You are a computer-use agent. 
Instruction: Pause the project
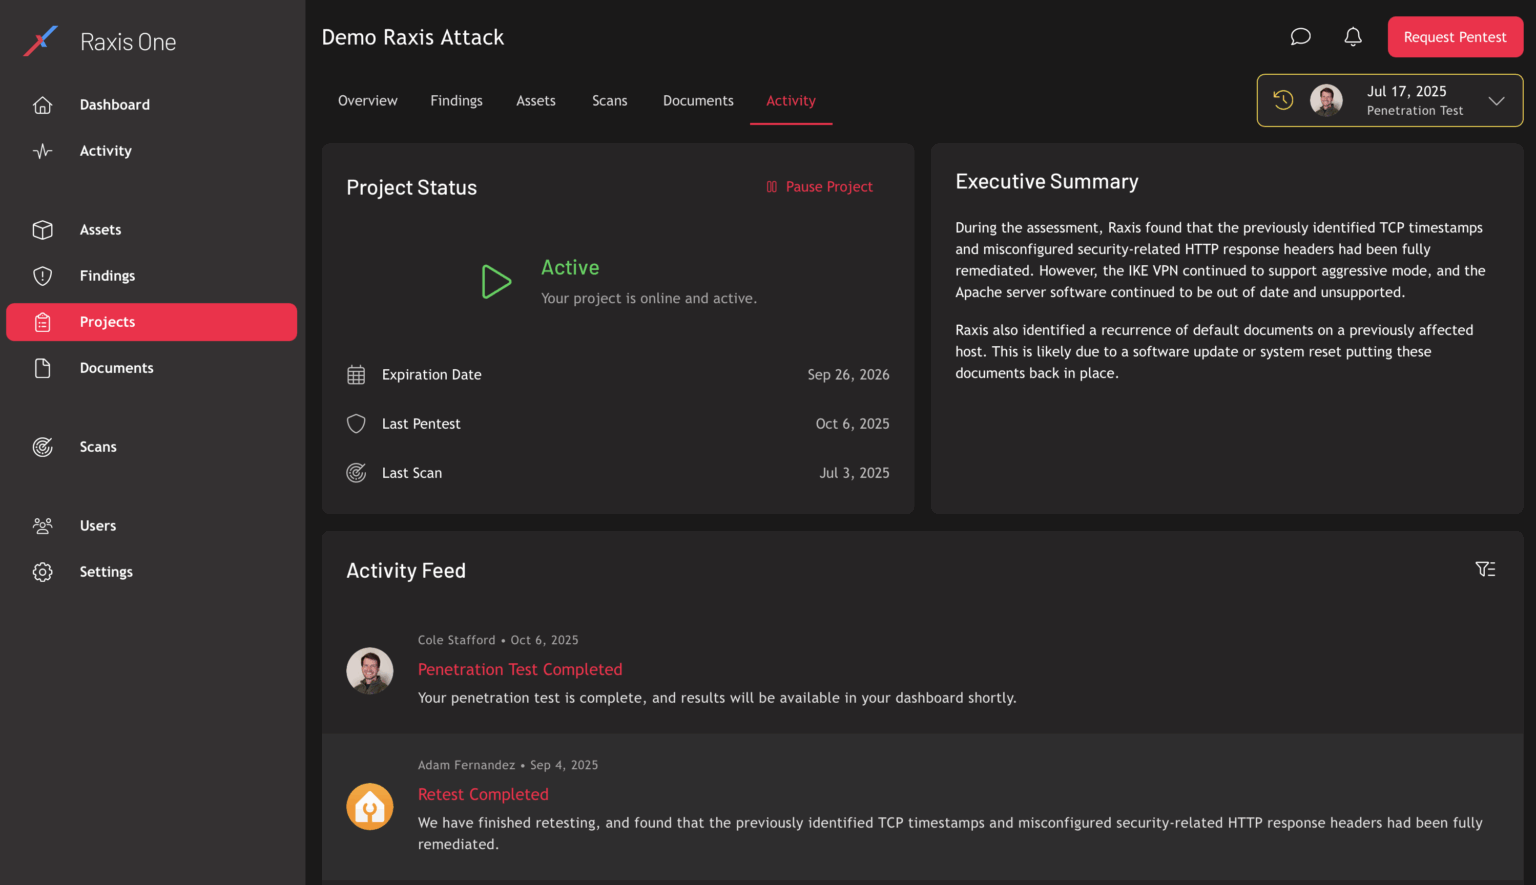[819, 187]
